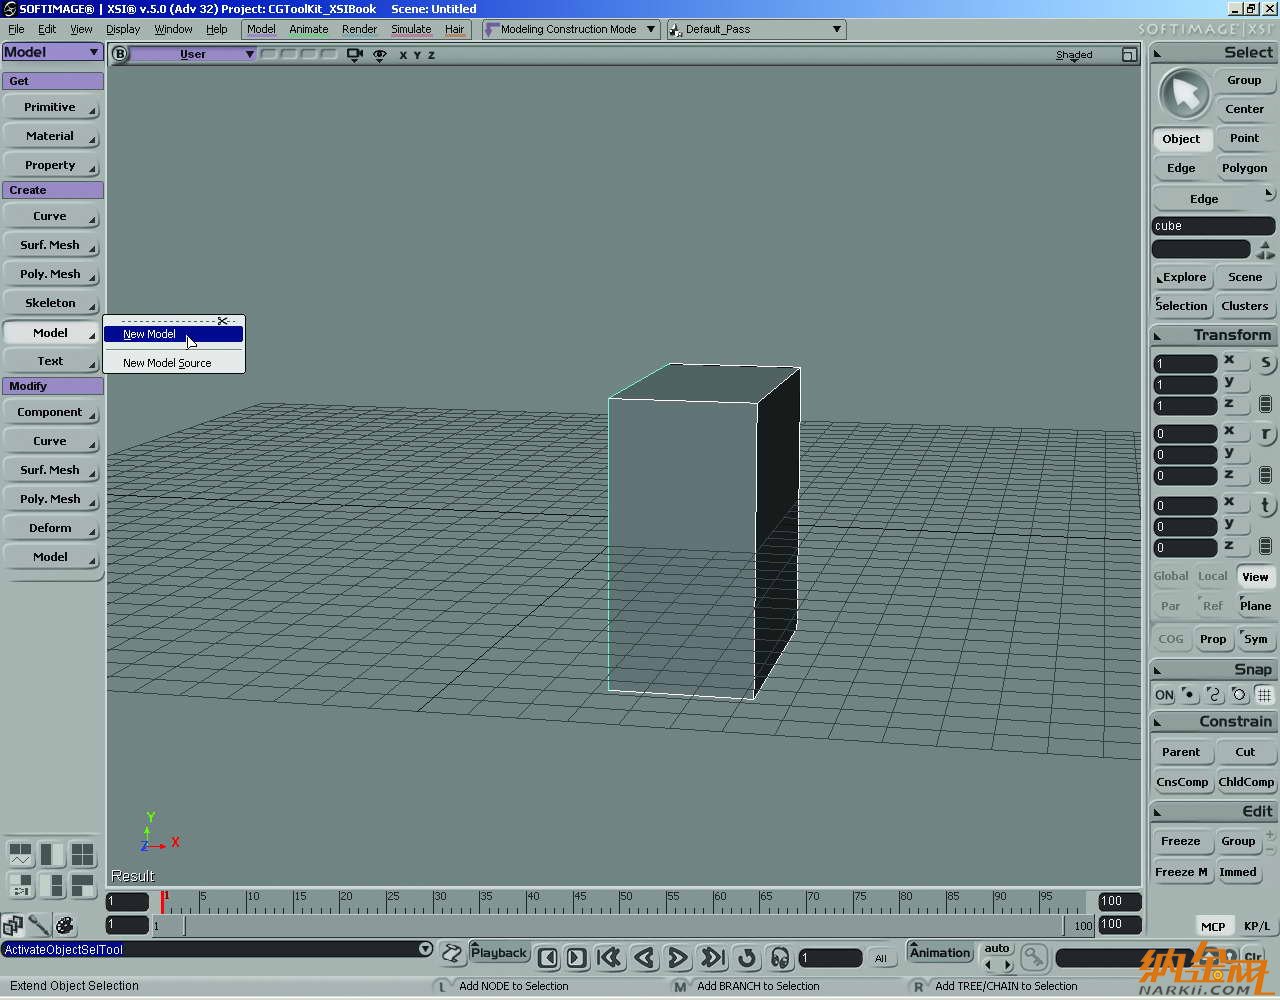Enable Object selection filter
Screen dimensions: 1280x1000
tap(1181, 139)
